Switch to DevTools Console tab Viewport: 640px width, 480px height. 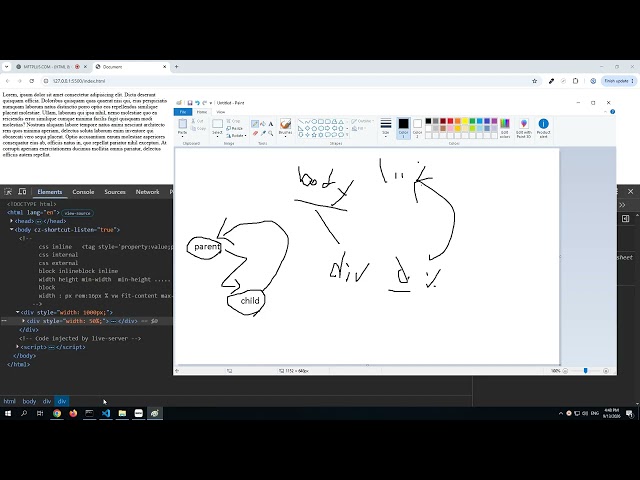[x=83, y=192]
